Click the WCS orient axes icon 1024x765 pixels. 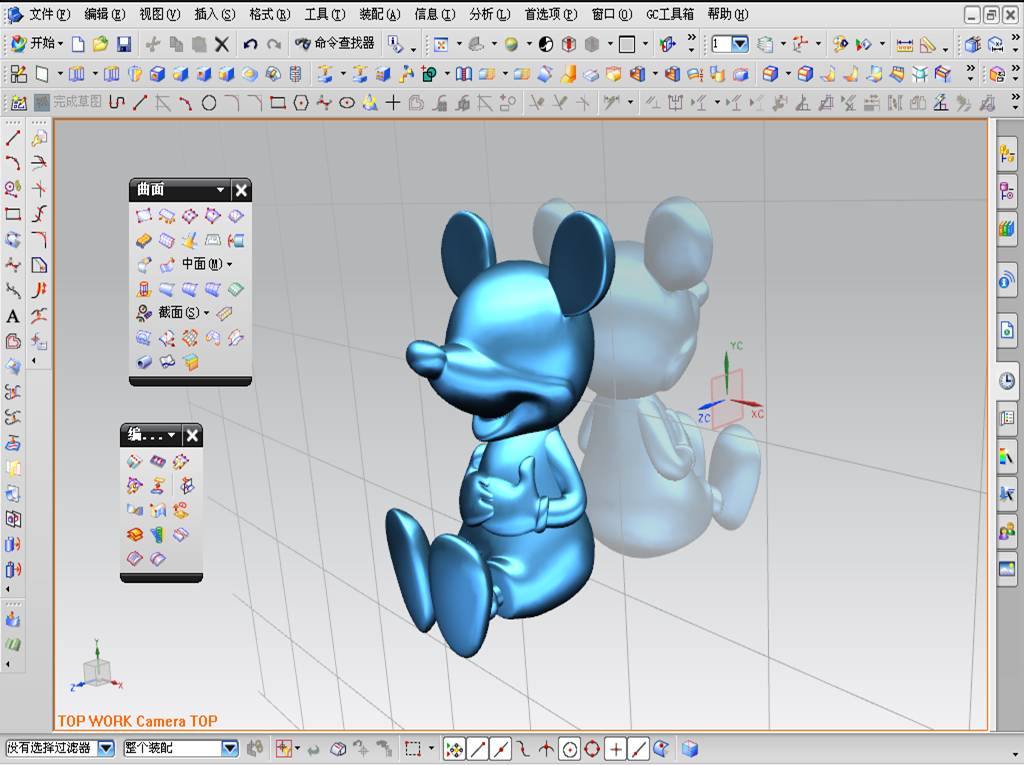coord(800,44)
